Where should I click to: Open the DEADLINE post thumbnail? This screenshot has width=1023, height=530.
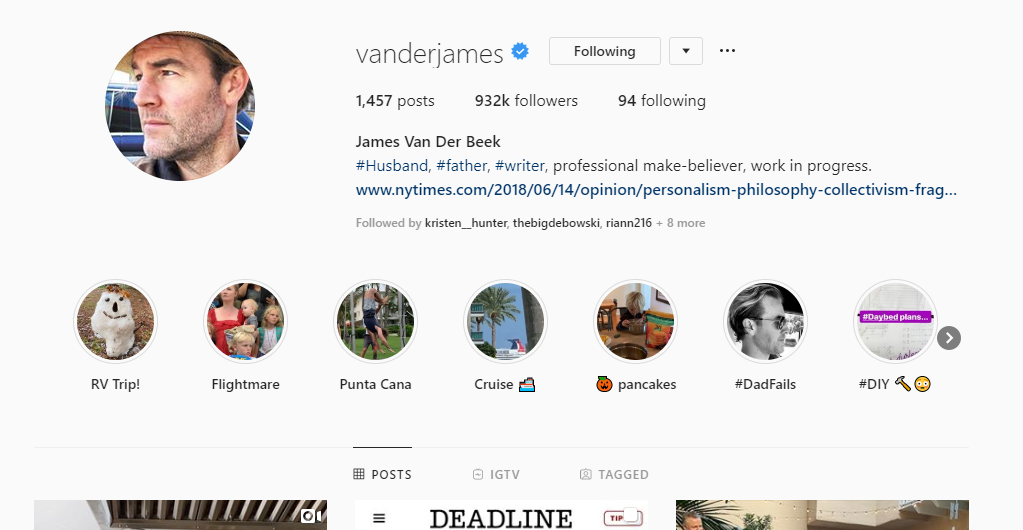click(501, 515)
